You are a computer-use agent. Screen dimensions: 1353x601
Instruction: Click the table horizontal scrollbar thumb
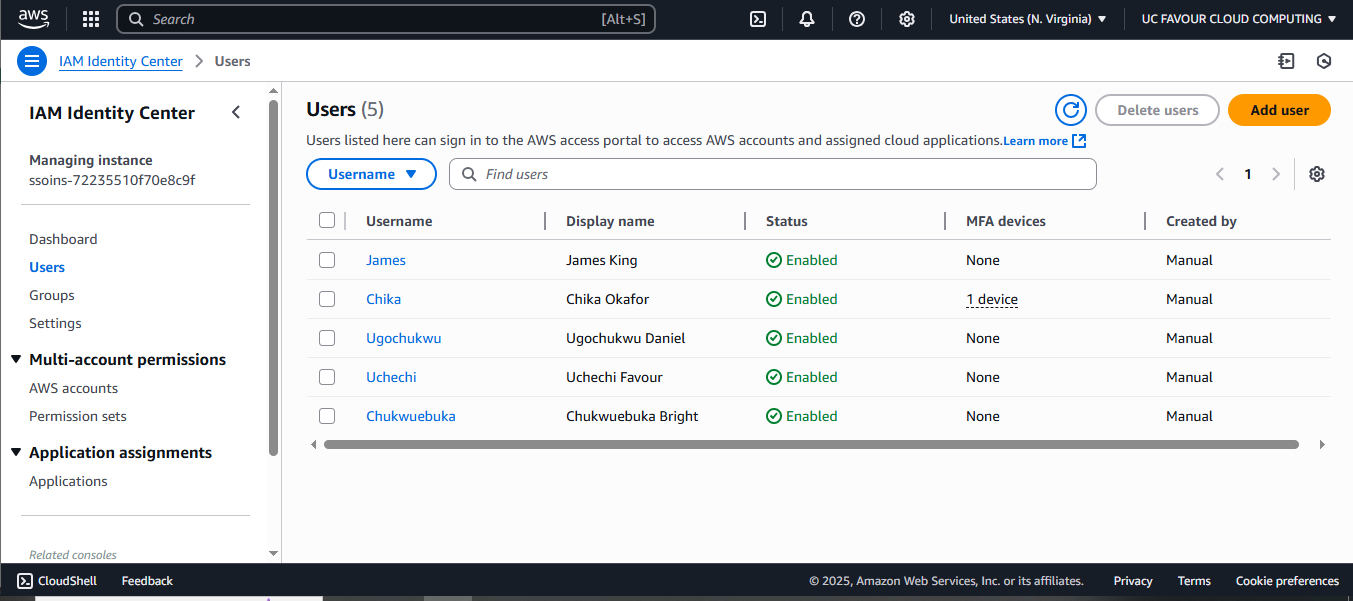click(x=811, y=444)
